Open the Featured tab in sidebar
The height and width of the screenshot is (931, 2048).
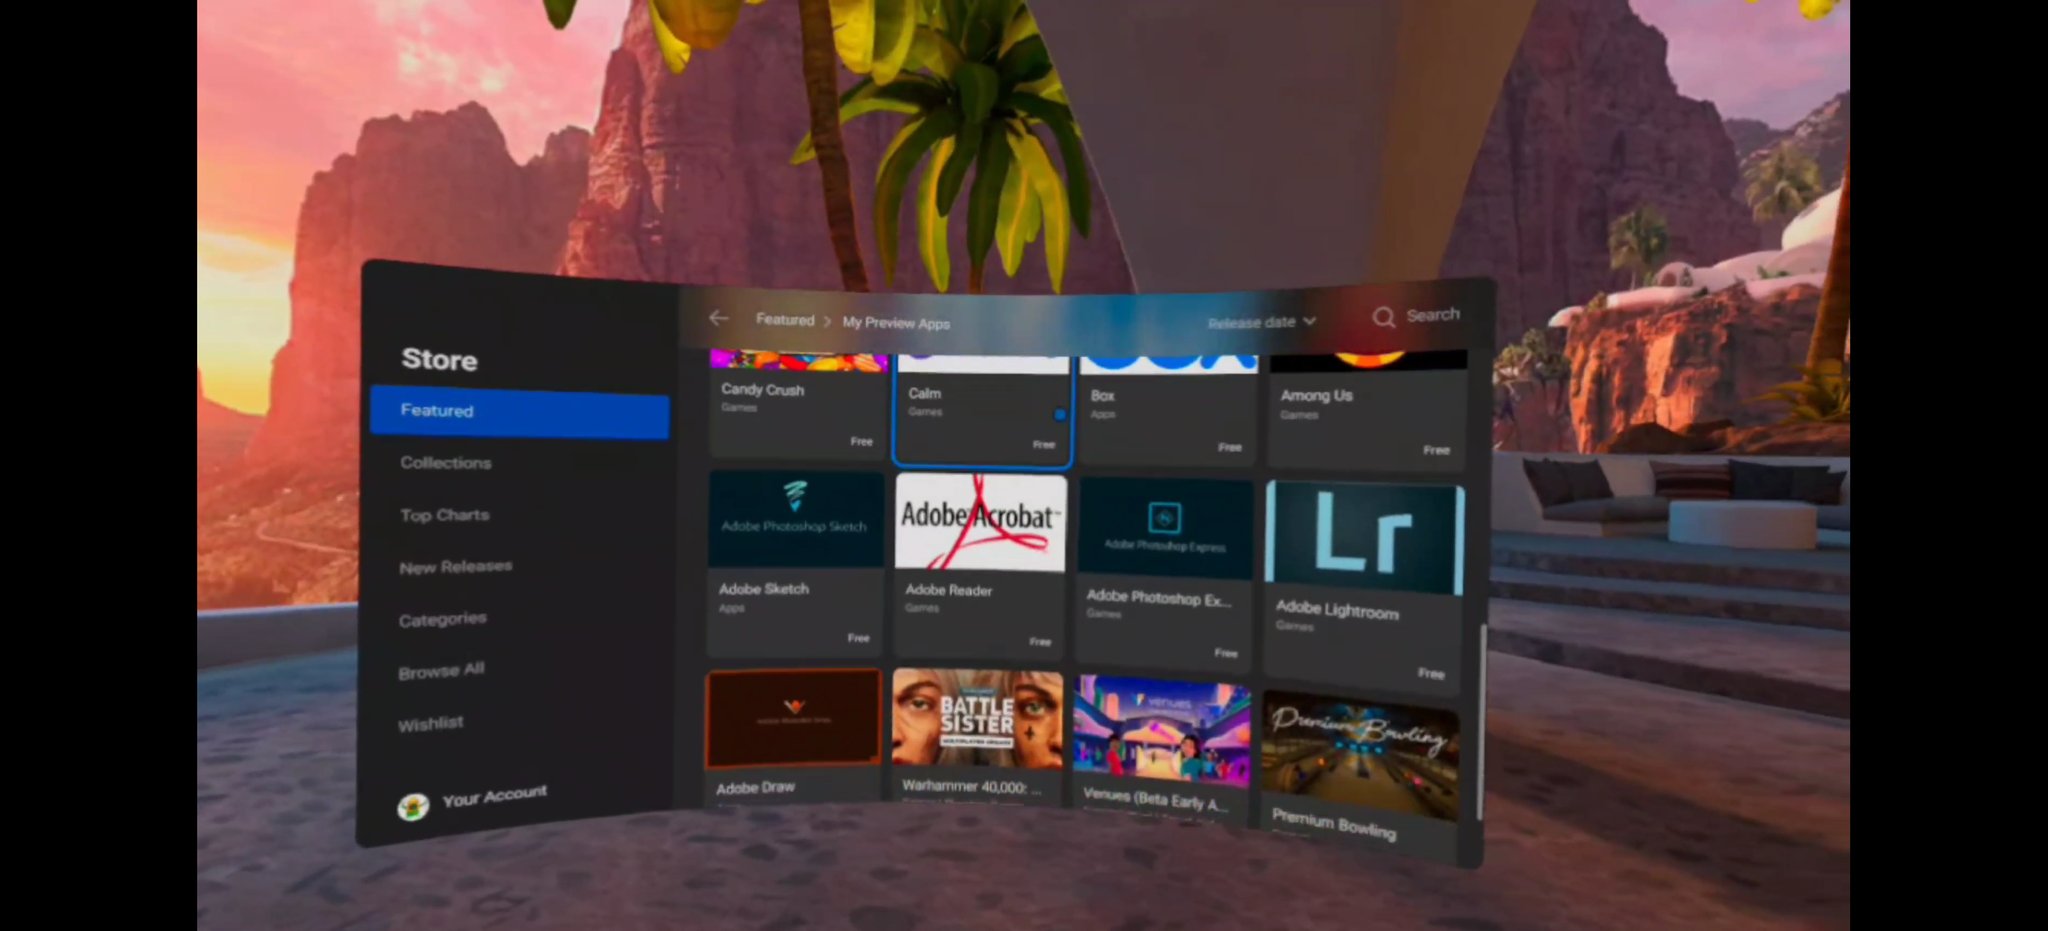point(518,411)
